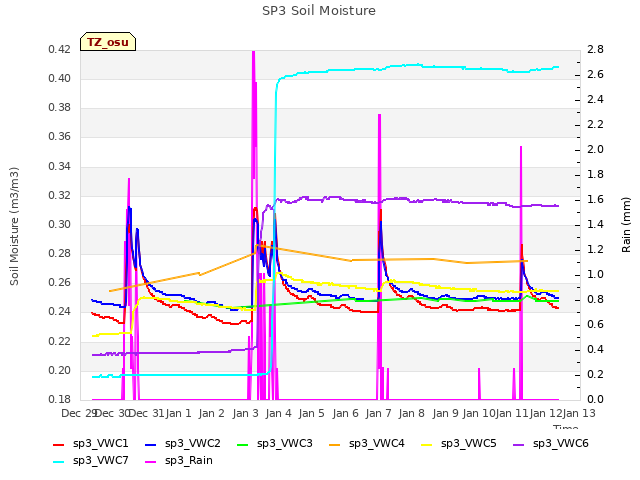Click the blue sp3_VWC2 legend swatch
The height and width of the screenshot is (480, 640).
coord(151,444)
